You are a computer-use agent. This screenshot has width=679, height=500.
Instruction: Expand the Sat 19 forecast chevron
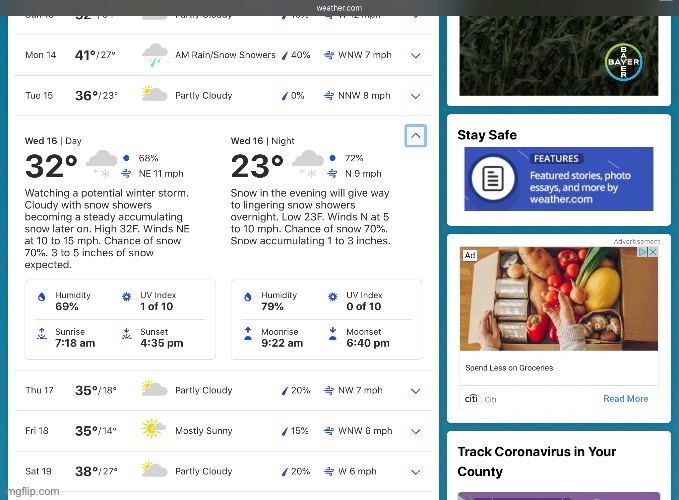[x=415, y=472]
